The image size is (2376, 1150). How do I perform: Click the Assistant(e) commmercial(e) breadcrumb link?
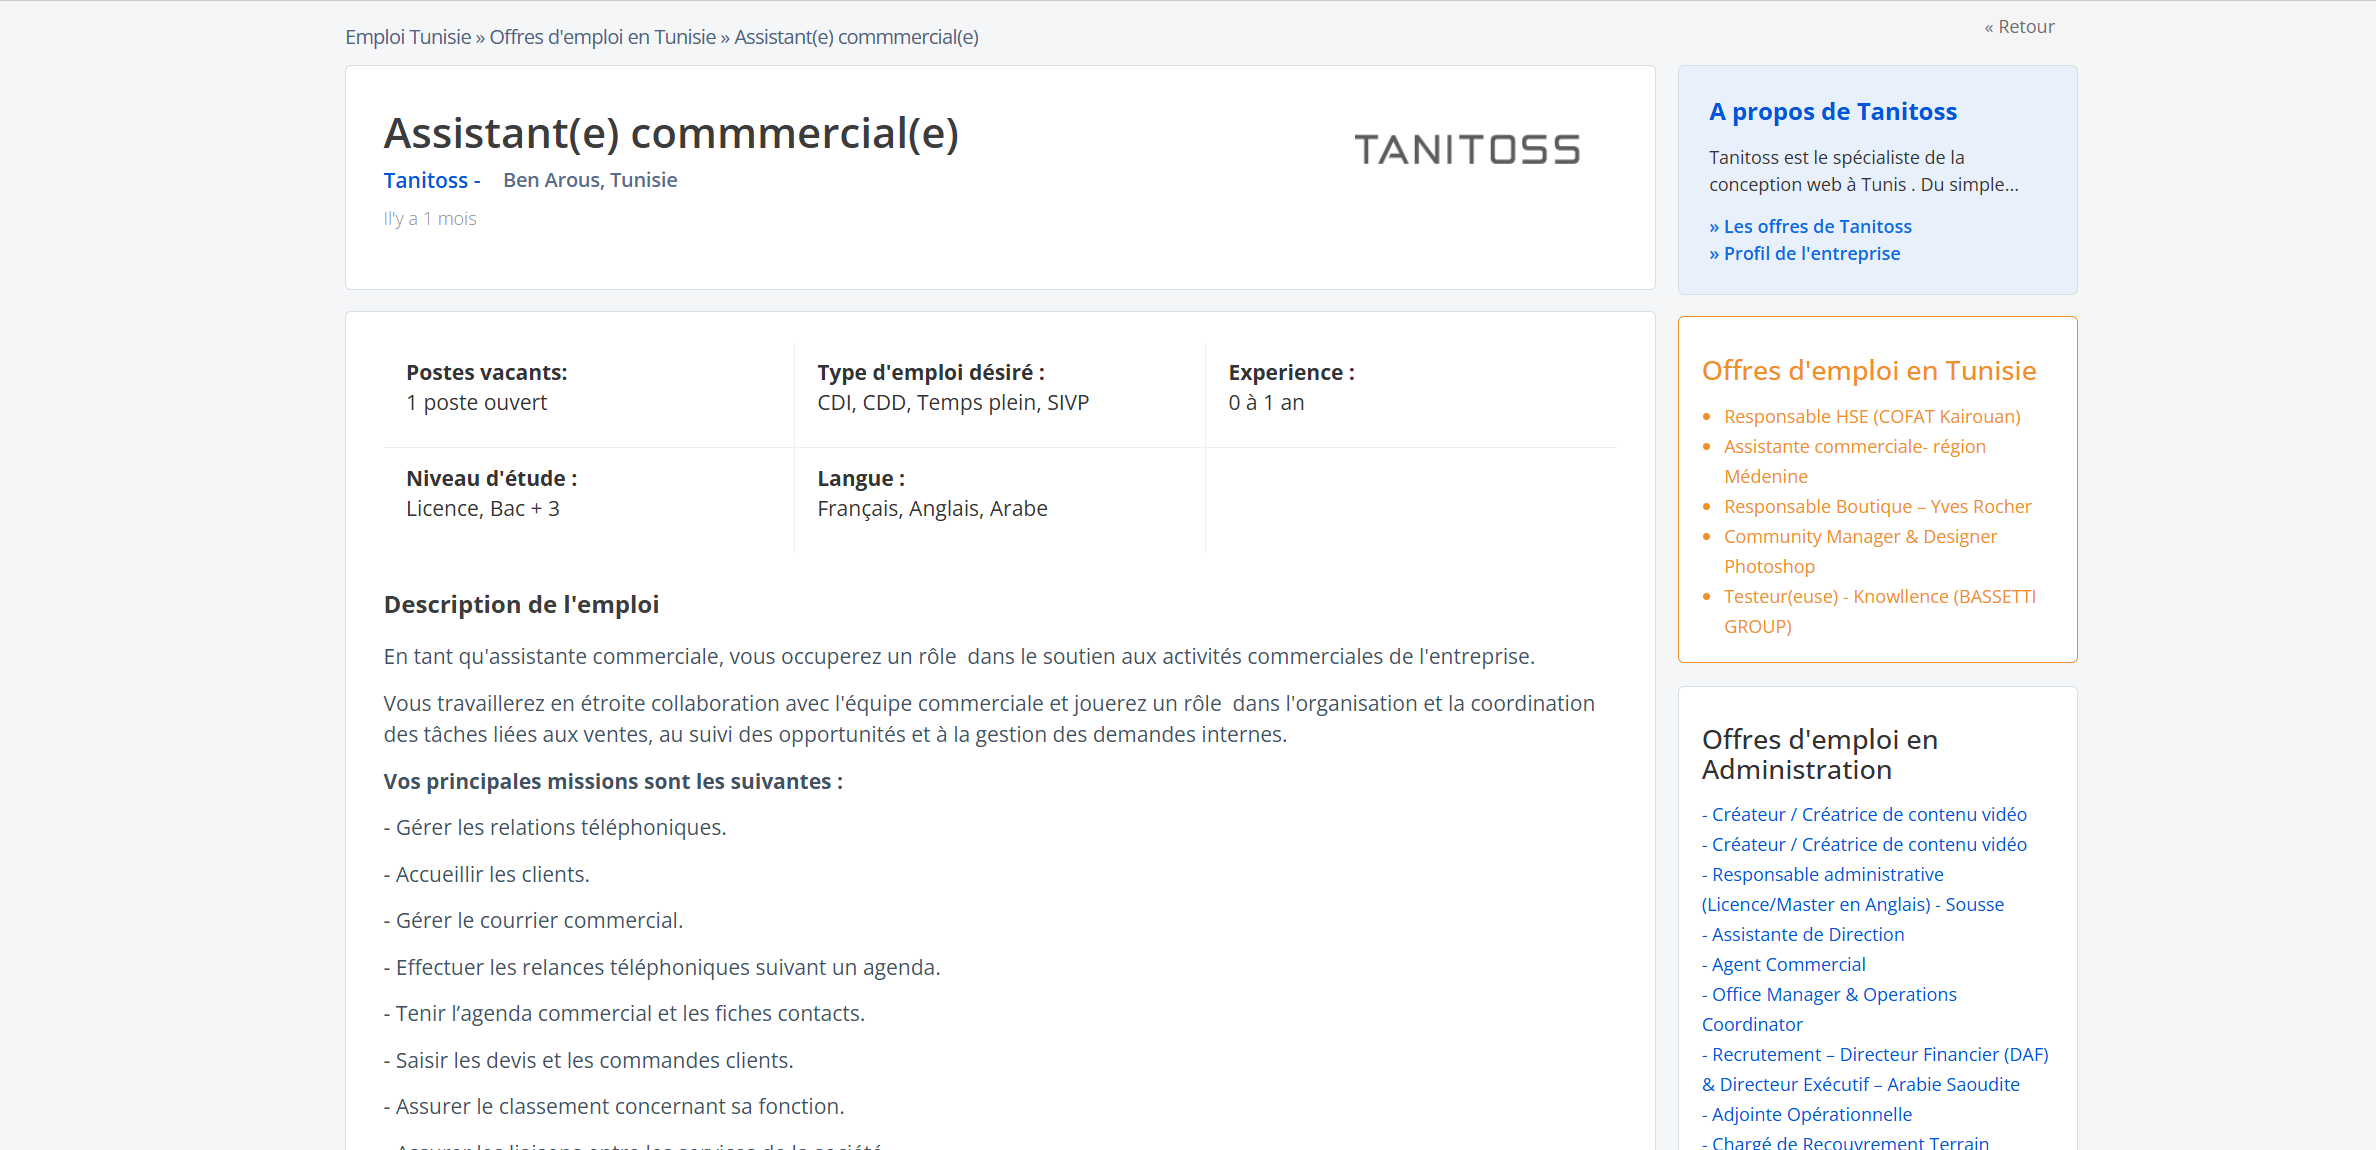pos(856,37)
